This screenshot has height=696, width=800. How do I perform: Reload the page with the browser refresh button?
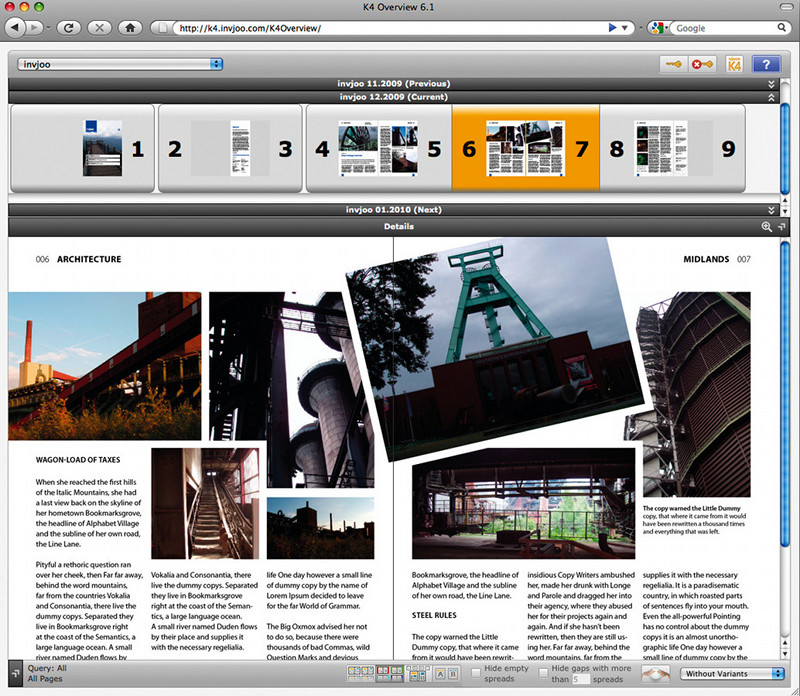pyautogui.click(x=71, y=28)
